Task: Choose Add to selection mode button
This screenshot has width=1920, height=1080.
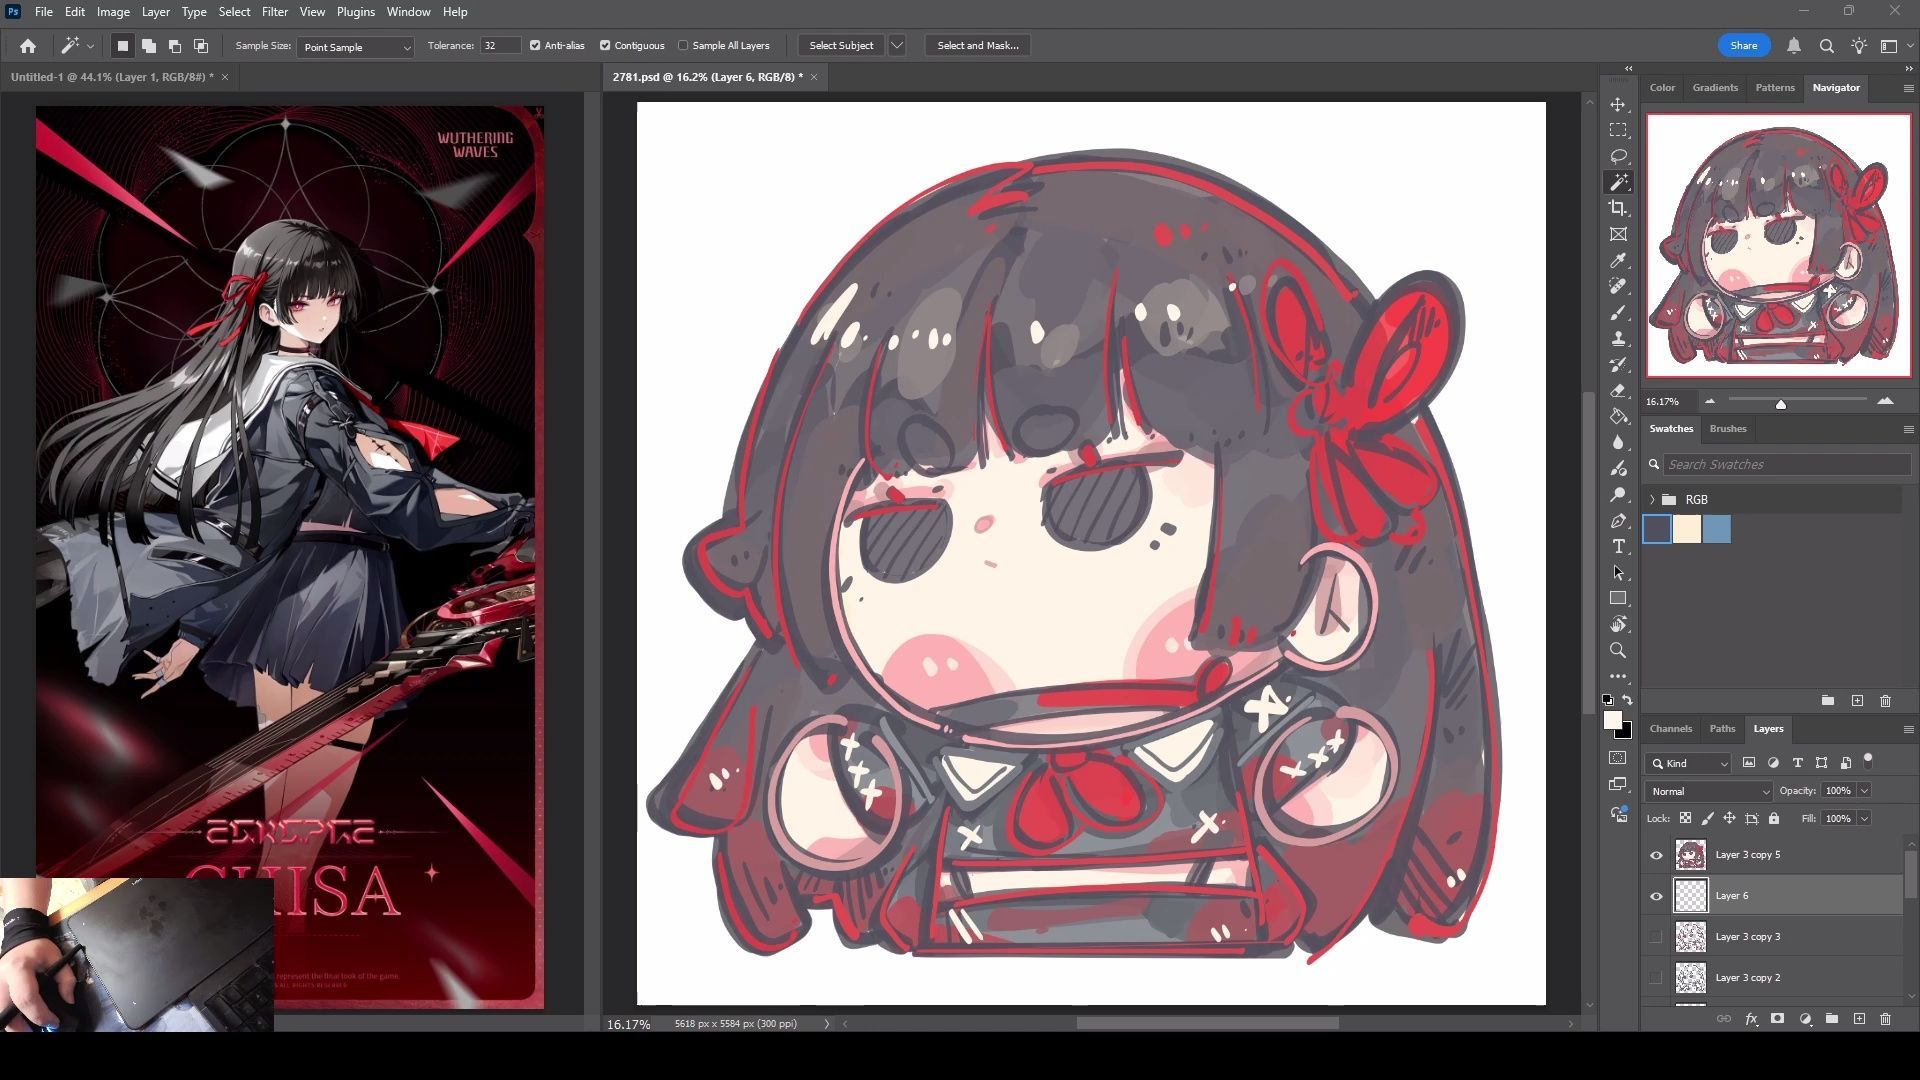Action: 148,46
